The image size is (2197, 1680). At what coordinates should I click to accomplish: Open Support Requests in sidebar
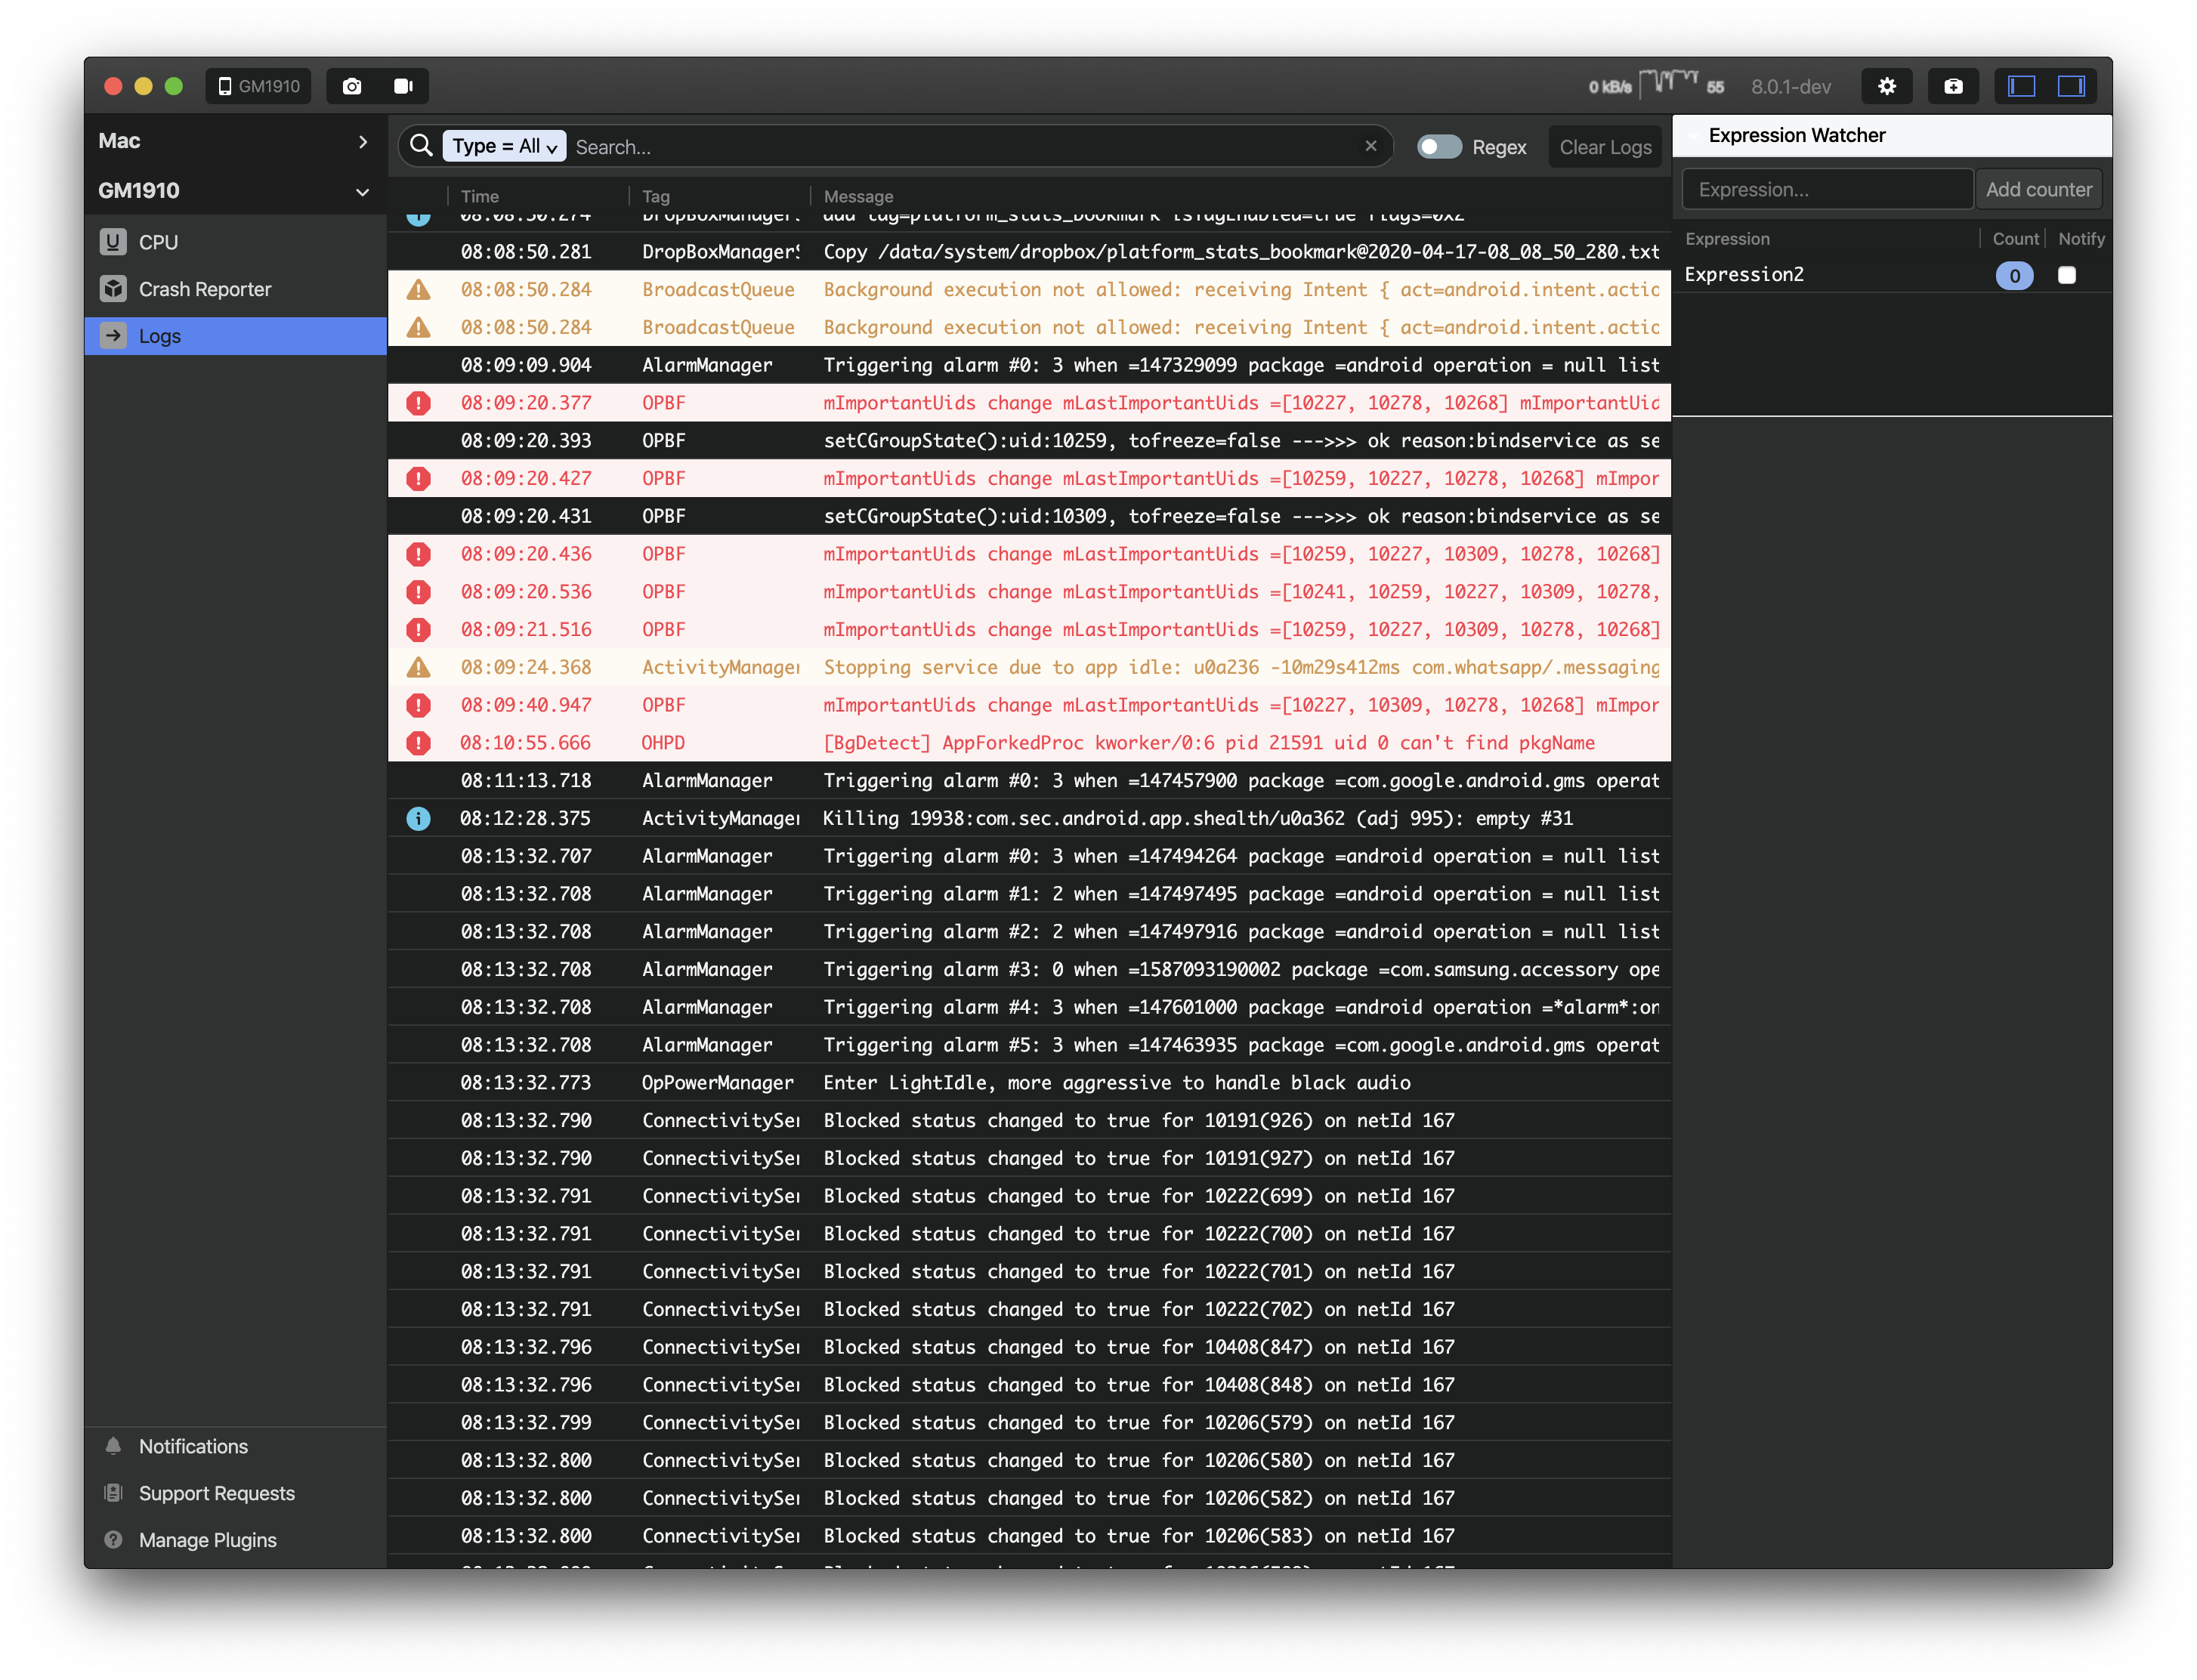[235, 1493]
